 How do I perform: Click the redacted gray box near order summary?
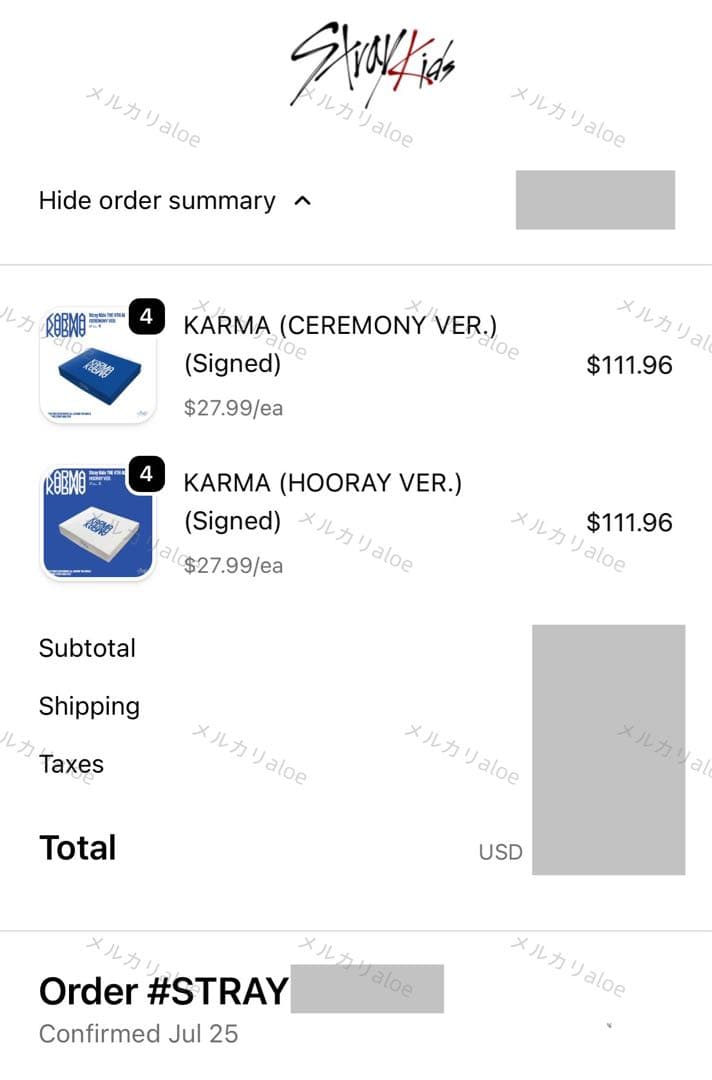click(595, 200)
